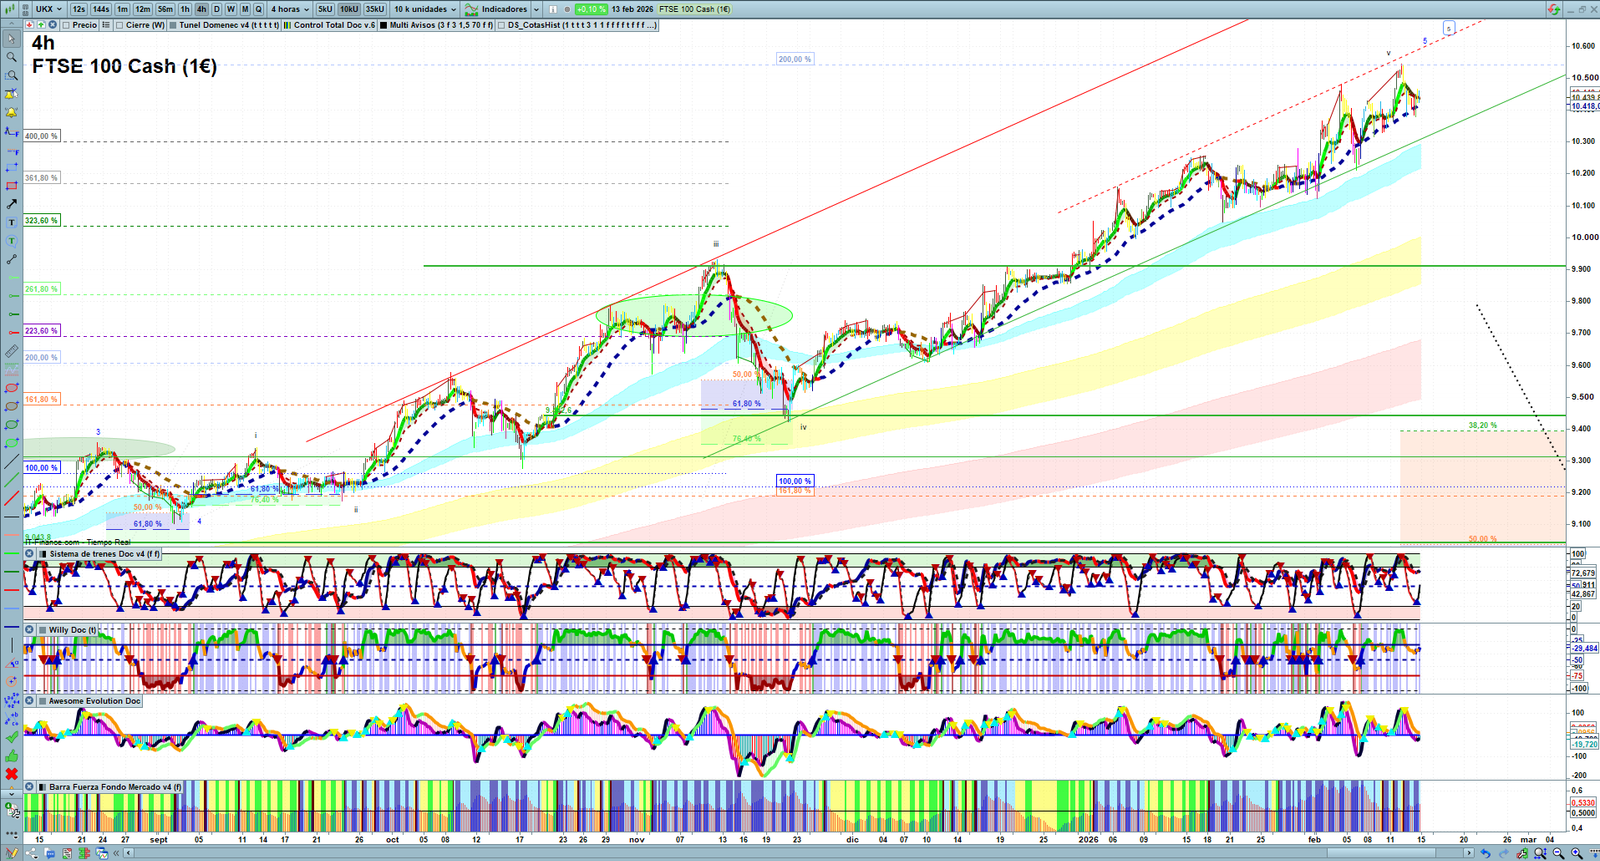The image size is (1600, 861).
Task: Expand the '4 horas' timeframe dropdown
Action: coord(290,9)
